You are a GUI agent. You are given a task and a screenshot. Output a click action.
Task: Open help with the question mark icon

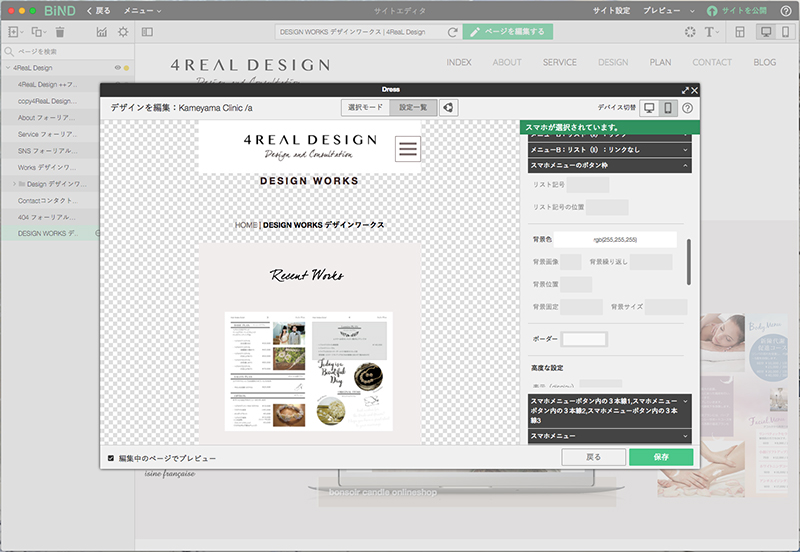click(688, 108)
